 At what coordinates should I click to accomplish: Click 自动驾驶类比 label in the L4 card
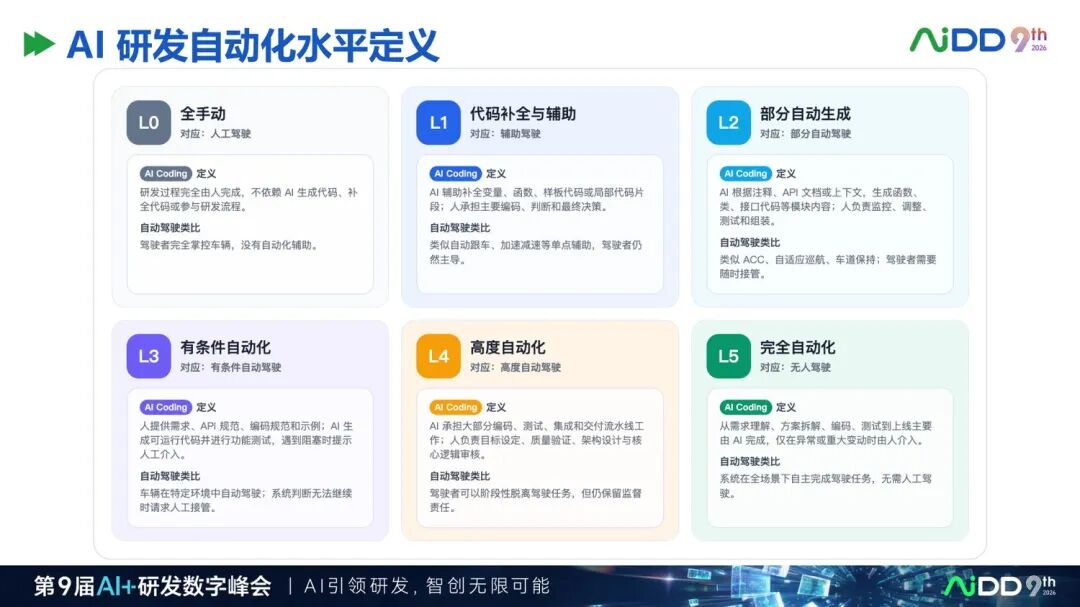click(x=459, y=476)
